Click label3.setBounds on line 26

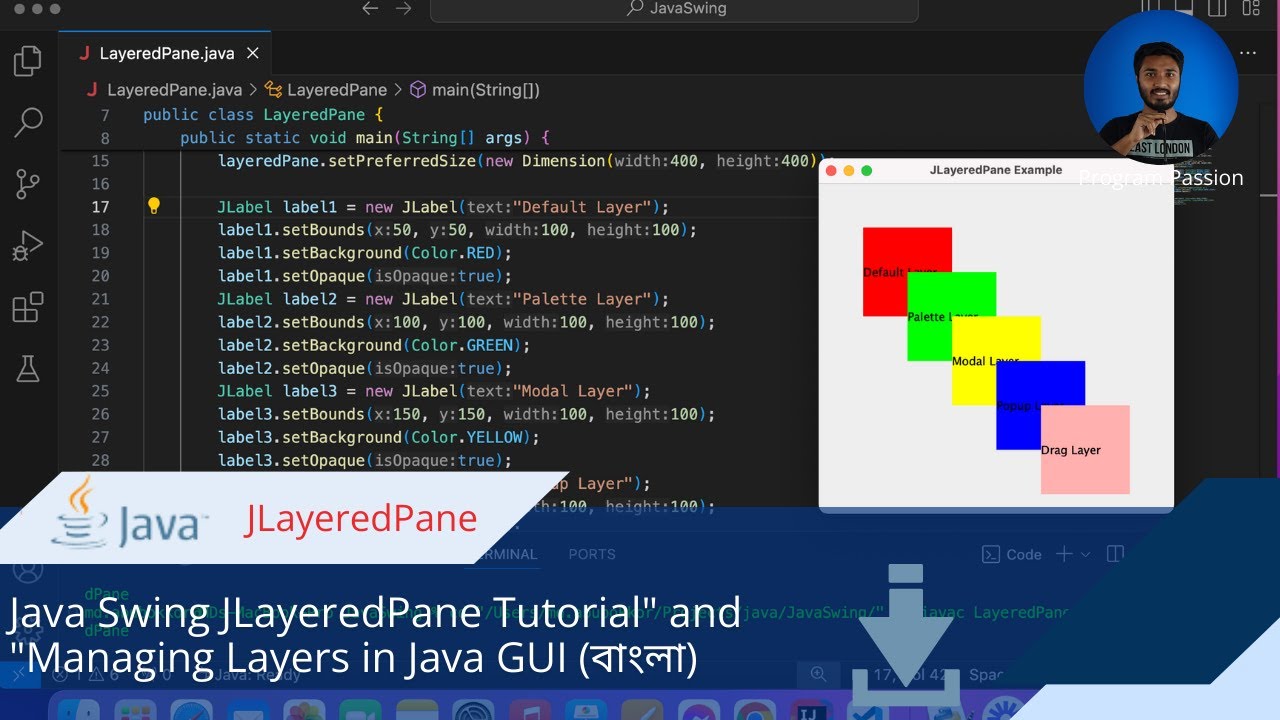(291, 414)
